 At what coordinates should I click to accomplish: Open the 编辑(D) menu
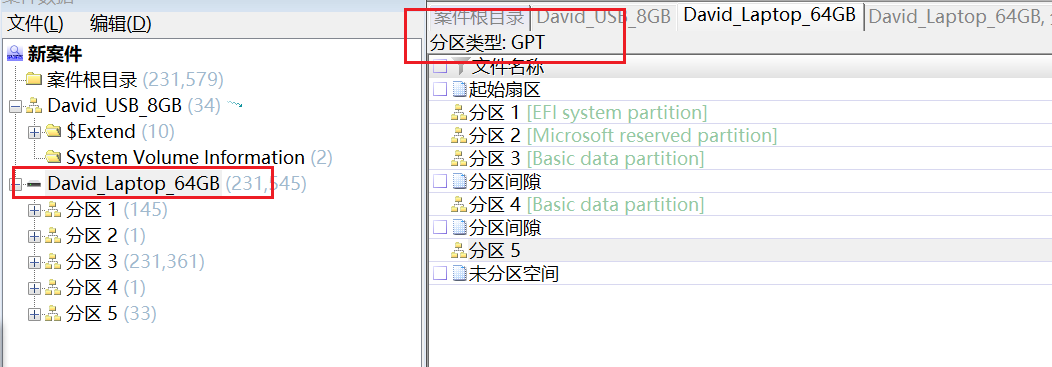coord(121,25)
